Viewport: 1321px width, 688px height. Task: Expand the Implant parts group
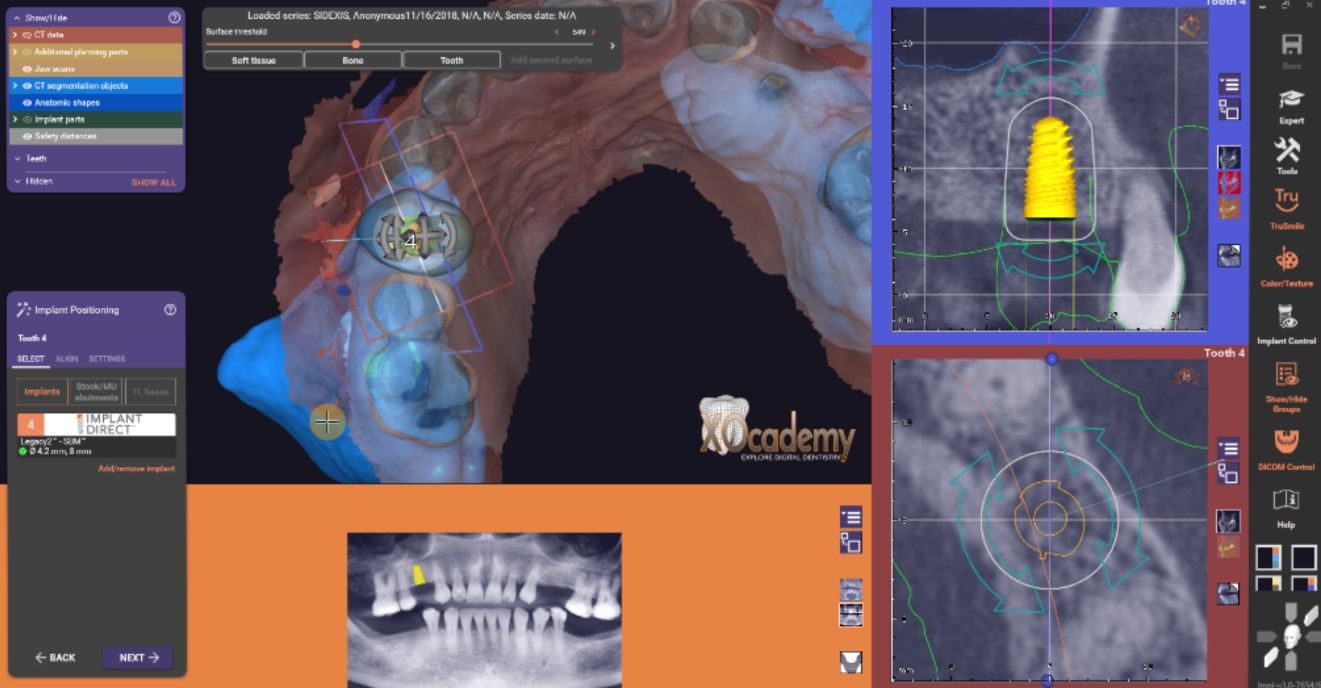tap(16, 119)
